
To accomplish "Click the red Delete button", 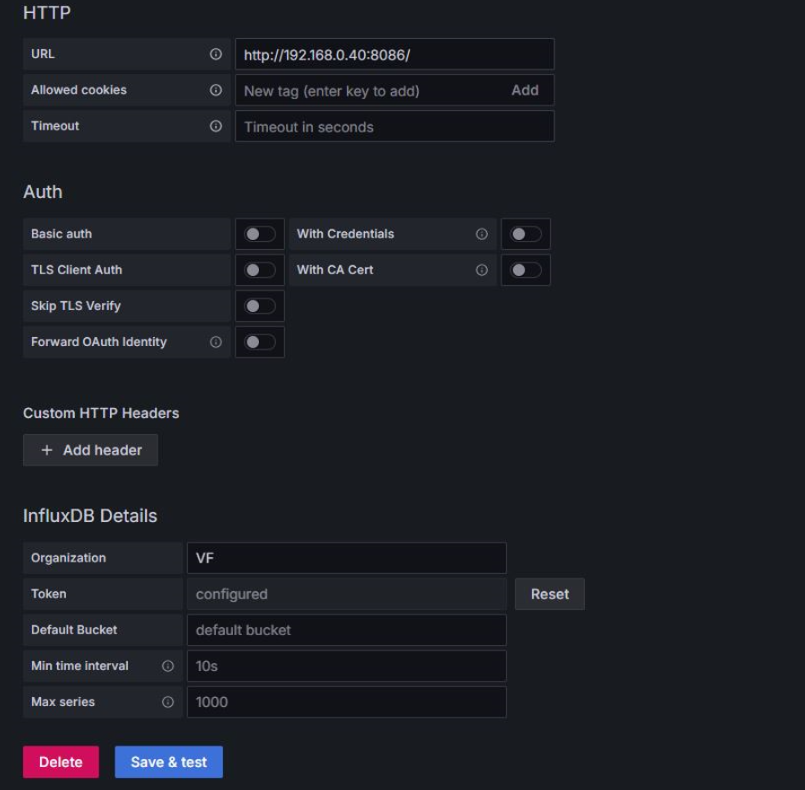I will pos(61,762).
